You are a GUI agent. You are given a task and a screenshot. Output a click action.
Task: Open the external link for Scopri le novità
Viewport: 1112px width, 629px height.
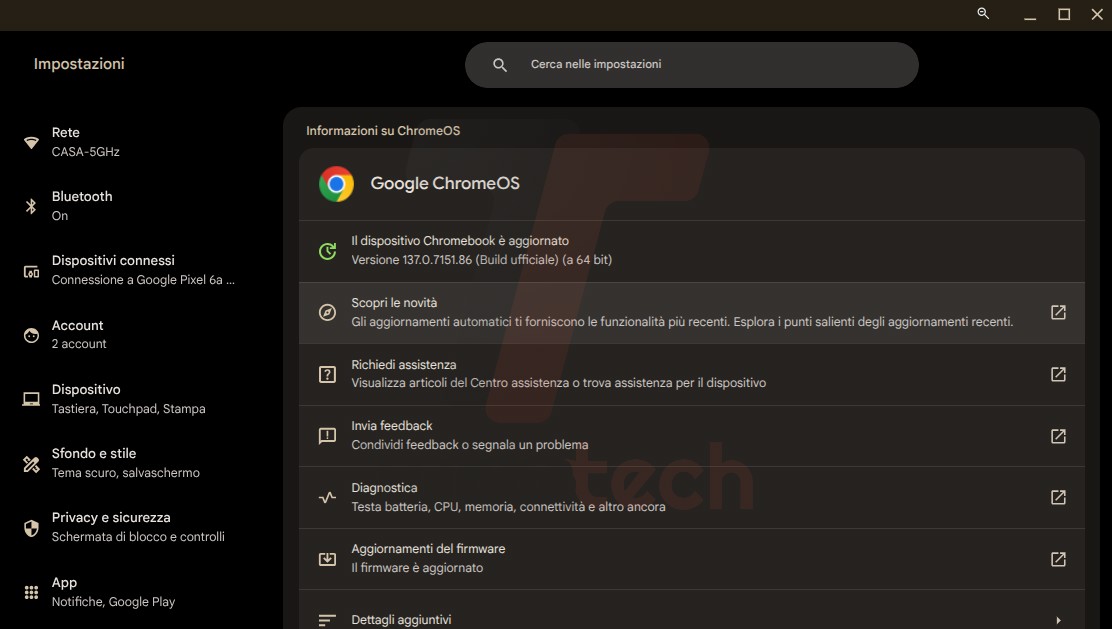(1057, 312)
